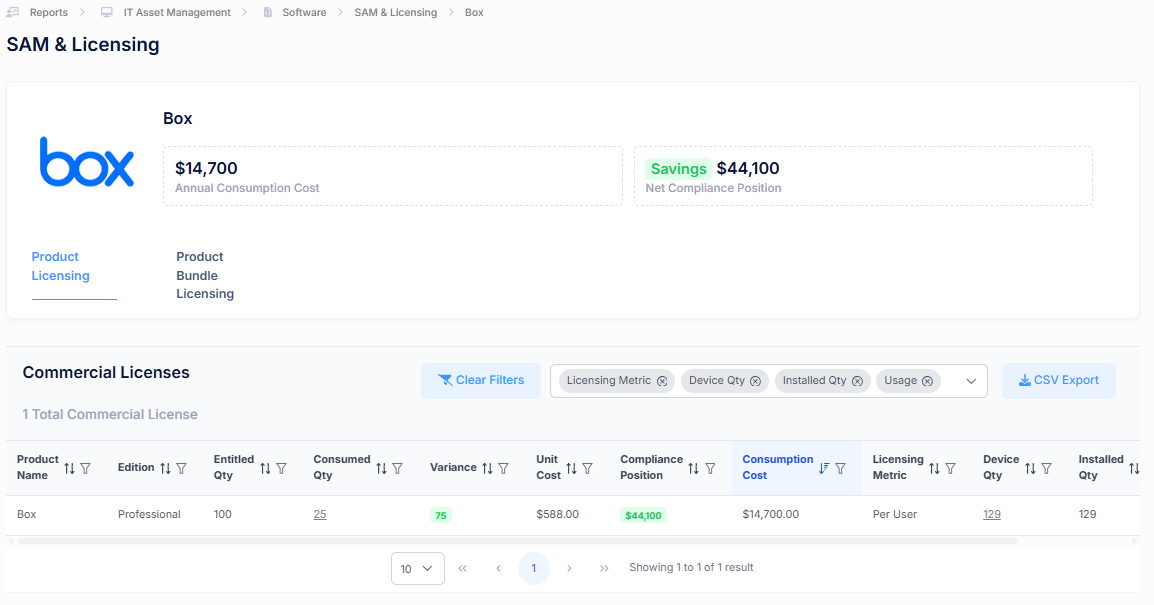Open Product Bundle Licensing tab
1154x605 pixels.
(205, 275)
